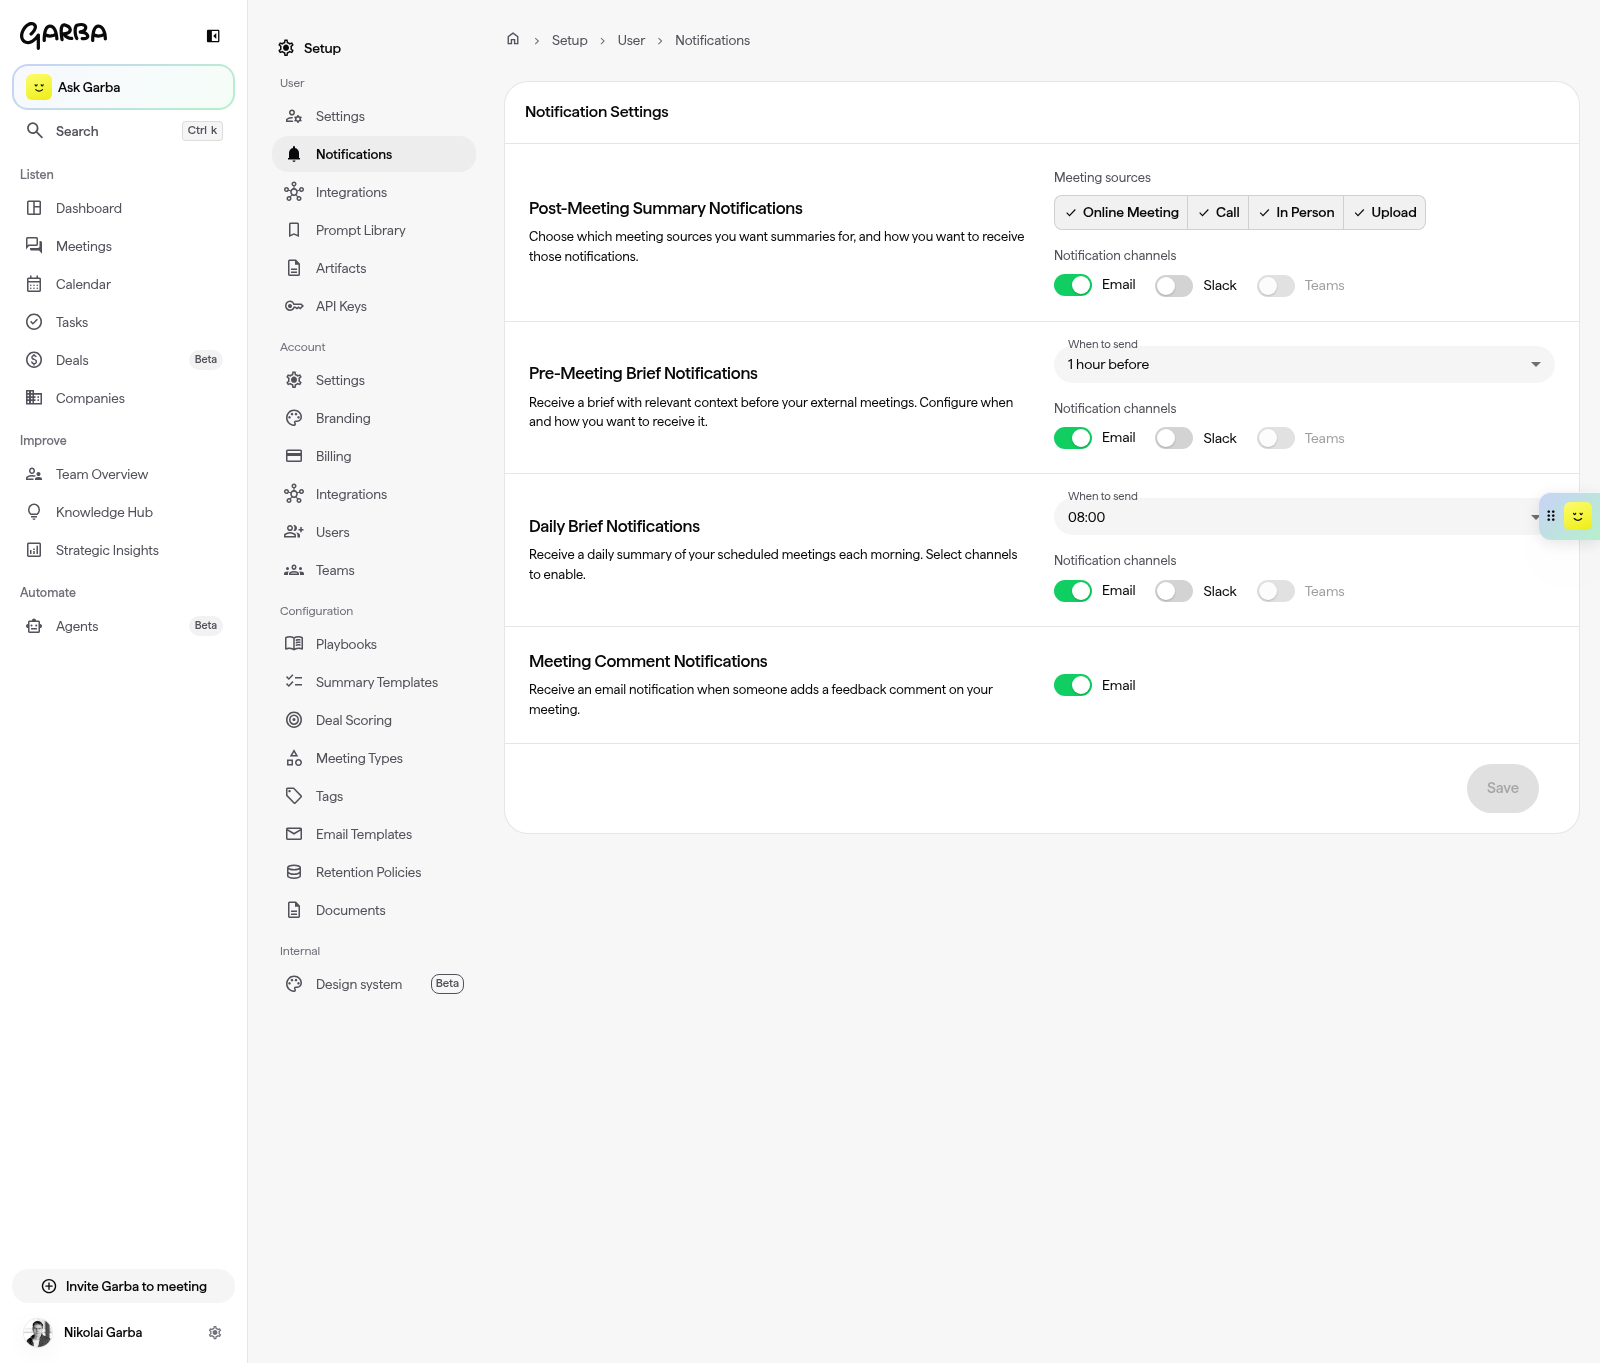Open Notifications in the Setup menu

(x=374, y=154)
